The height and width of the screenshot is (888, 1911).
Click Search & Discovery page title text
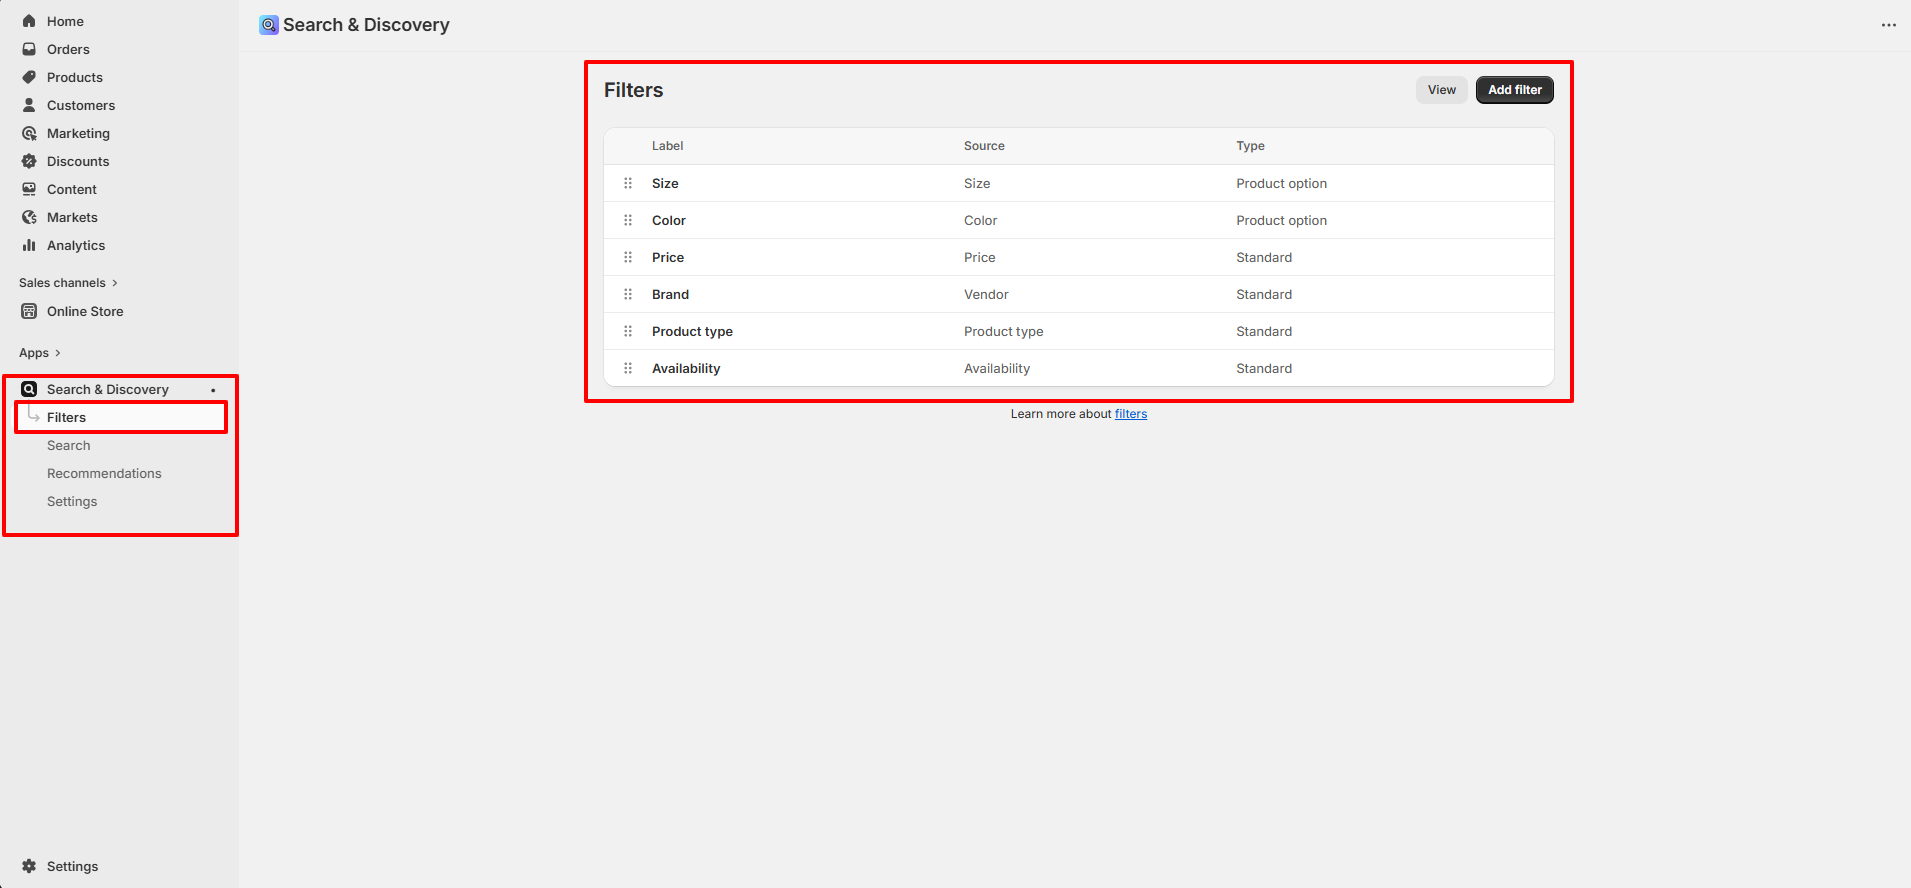click(x=366, y=25)
